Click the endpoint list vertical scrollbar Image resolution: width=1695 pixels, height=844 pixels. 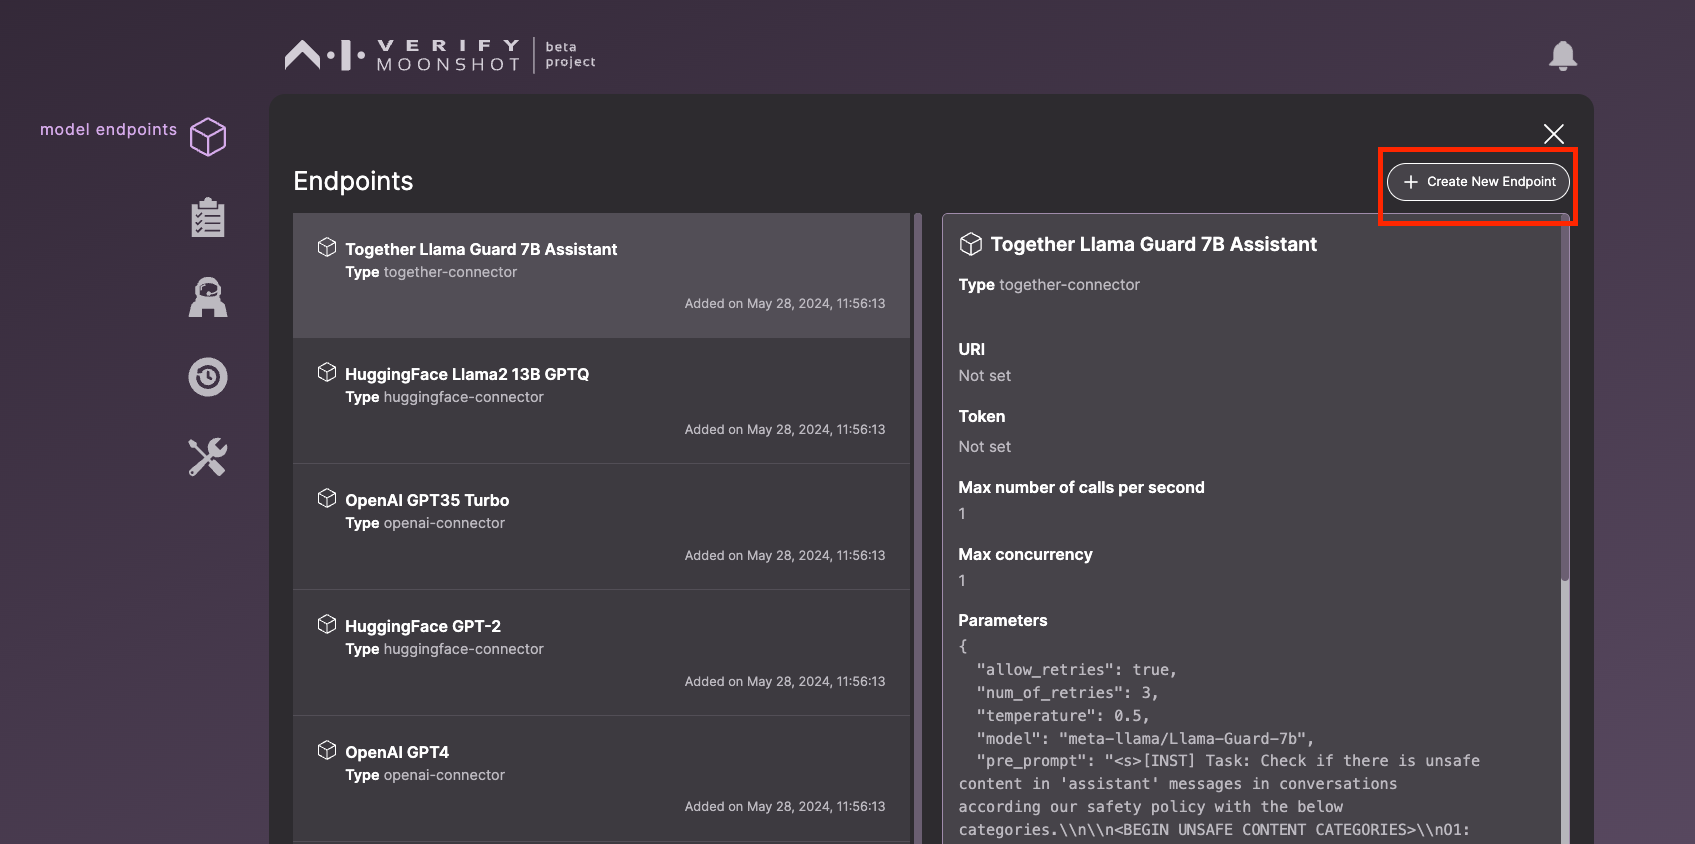(x=918, y=528)
